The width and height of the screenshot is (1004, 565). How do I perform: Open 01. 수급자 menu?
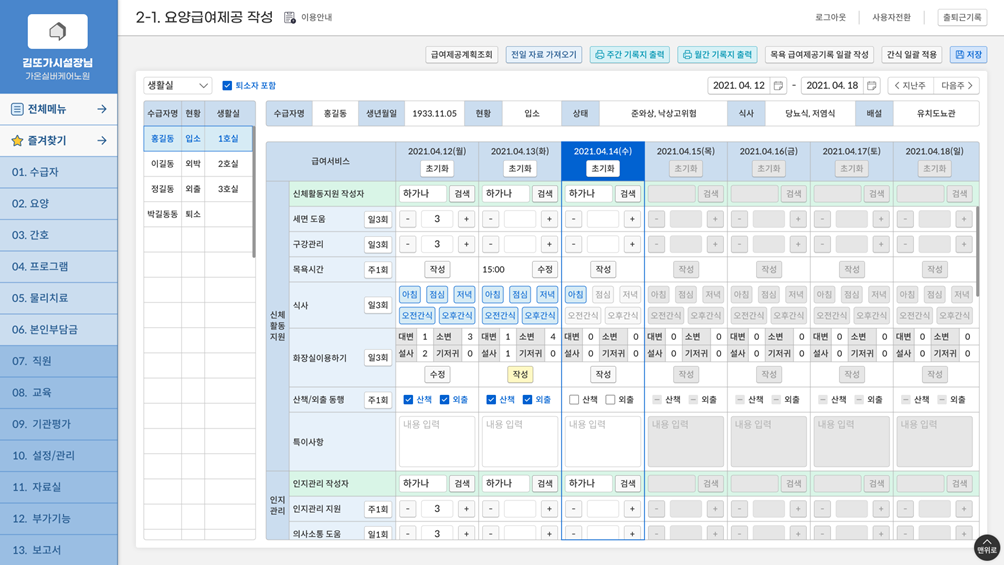point(59,172)
